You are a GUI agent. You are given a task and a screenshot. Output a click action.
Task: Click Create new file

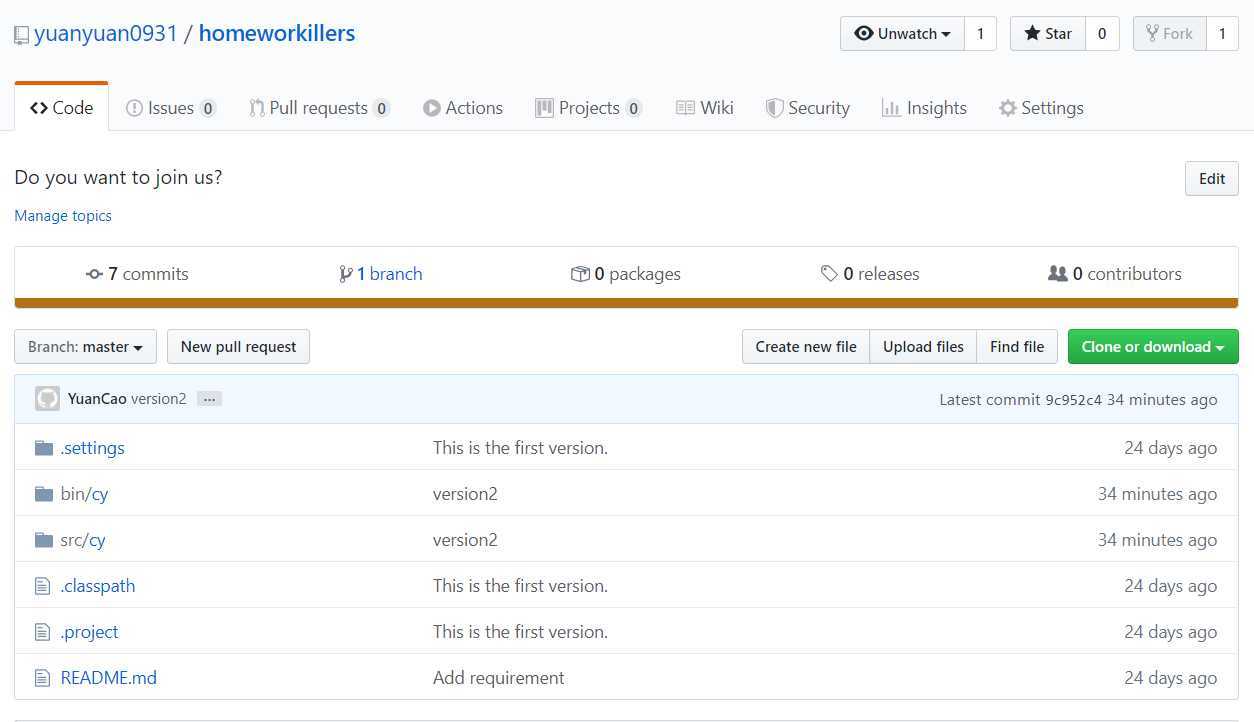(x=806, y=347)
